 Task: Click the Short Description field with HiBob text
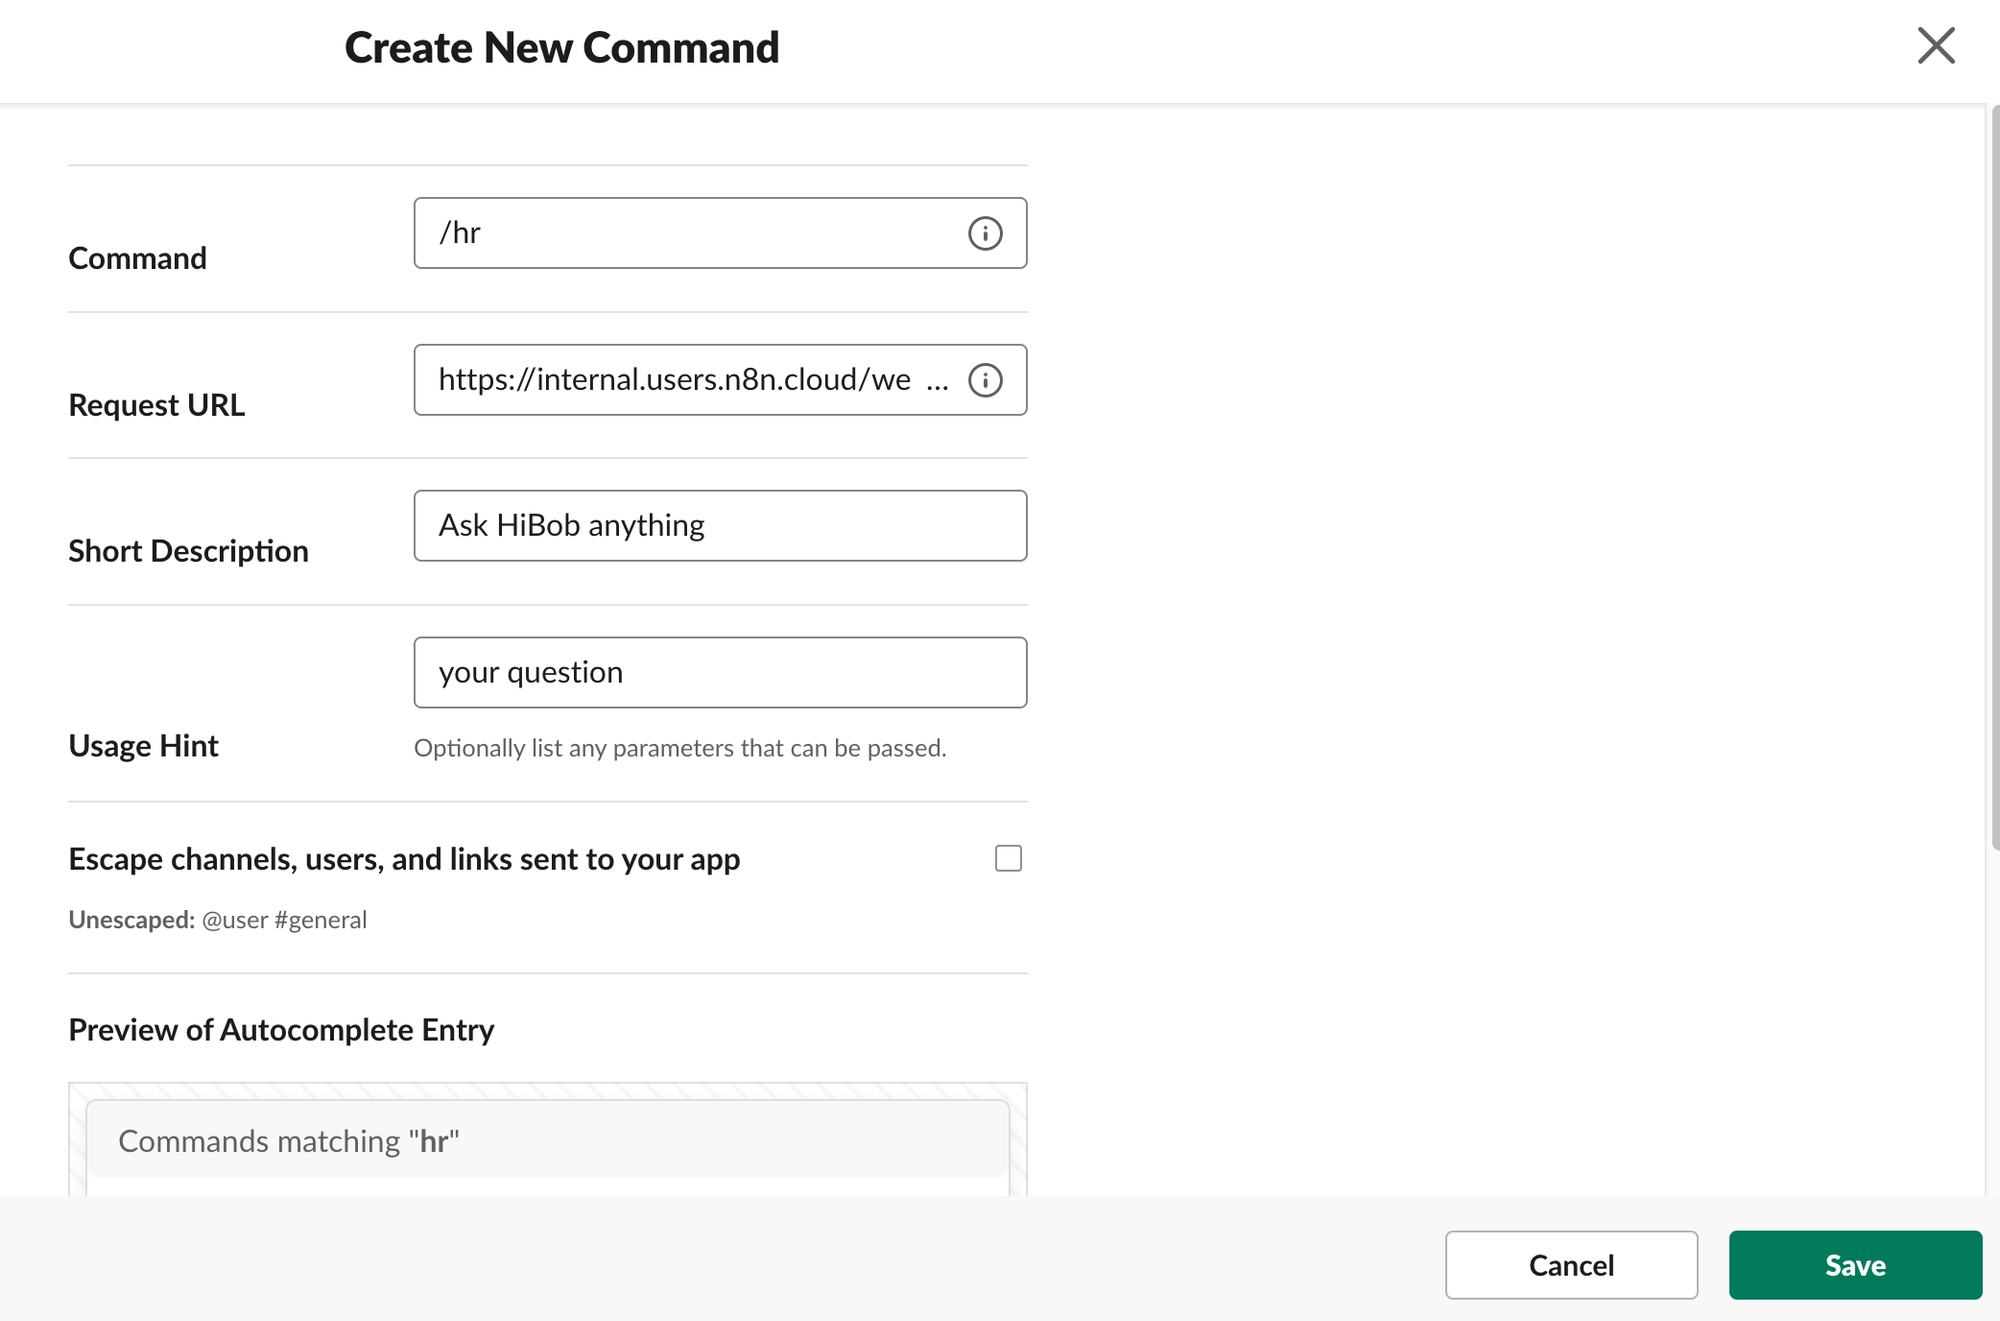[x=720, y=526]
